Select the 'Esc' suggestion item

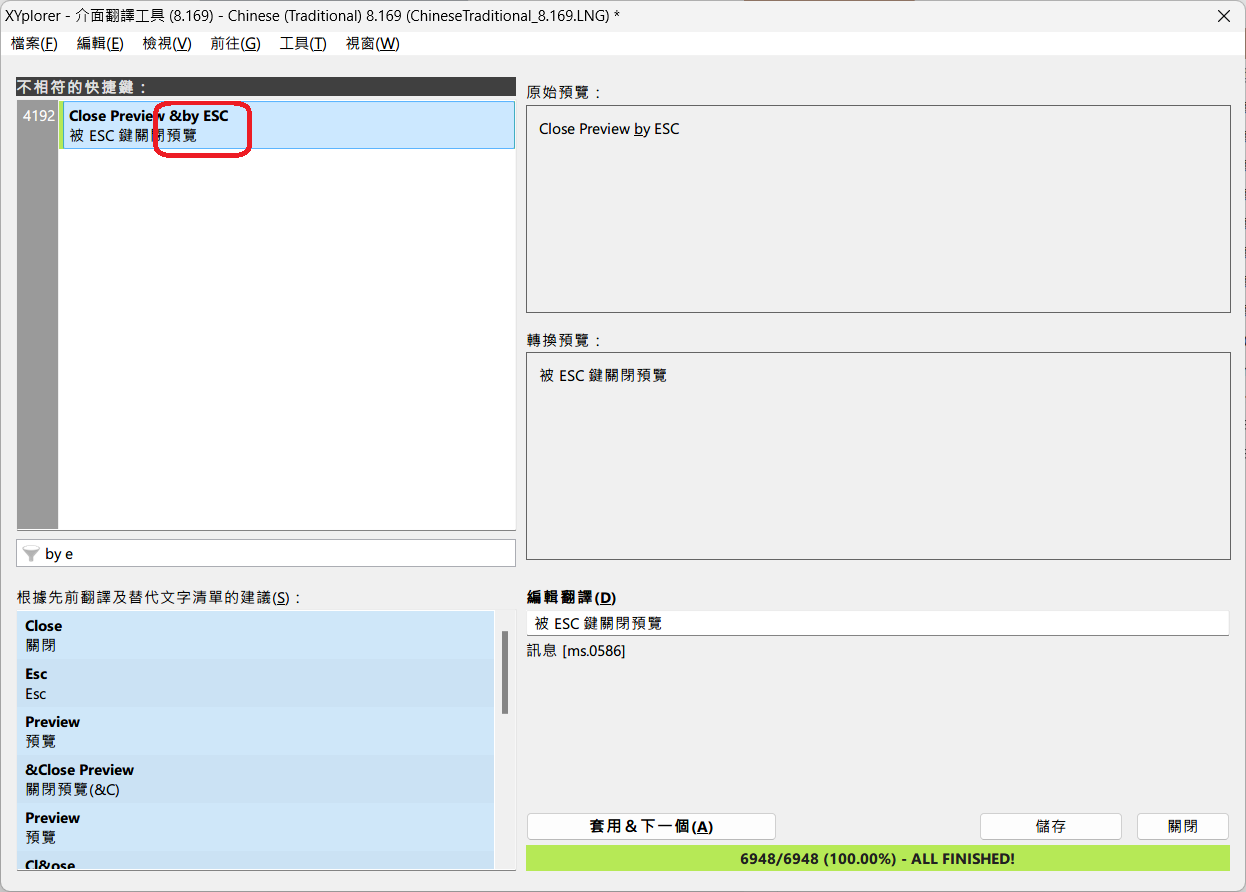click(255, 684)
